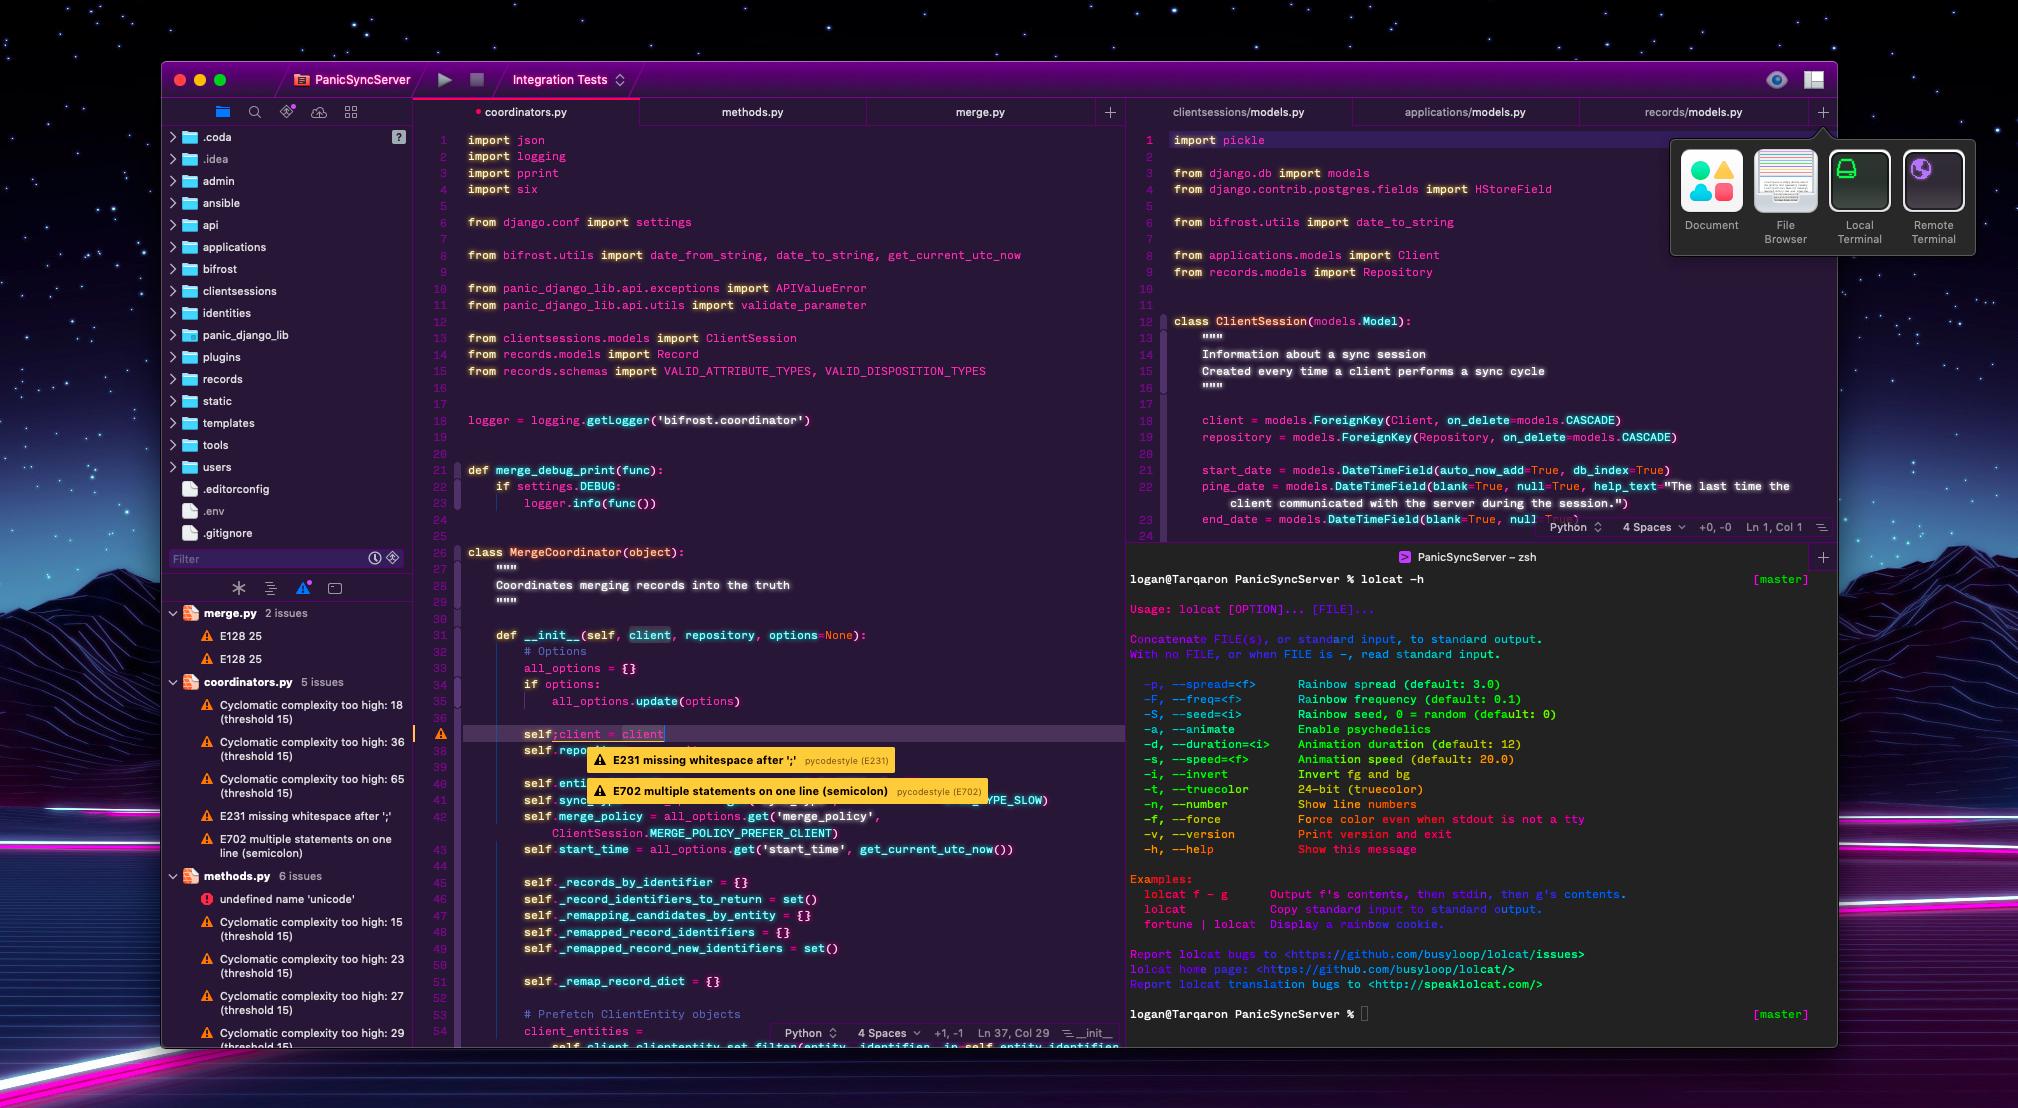Expand the applications folder
The width and height of the screenshot is (2018, 1108).
pos(173,247)
